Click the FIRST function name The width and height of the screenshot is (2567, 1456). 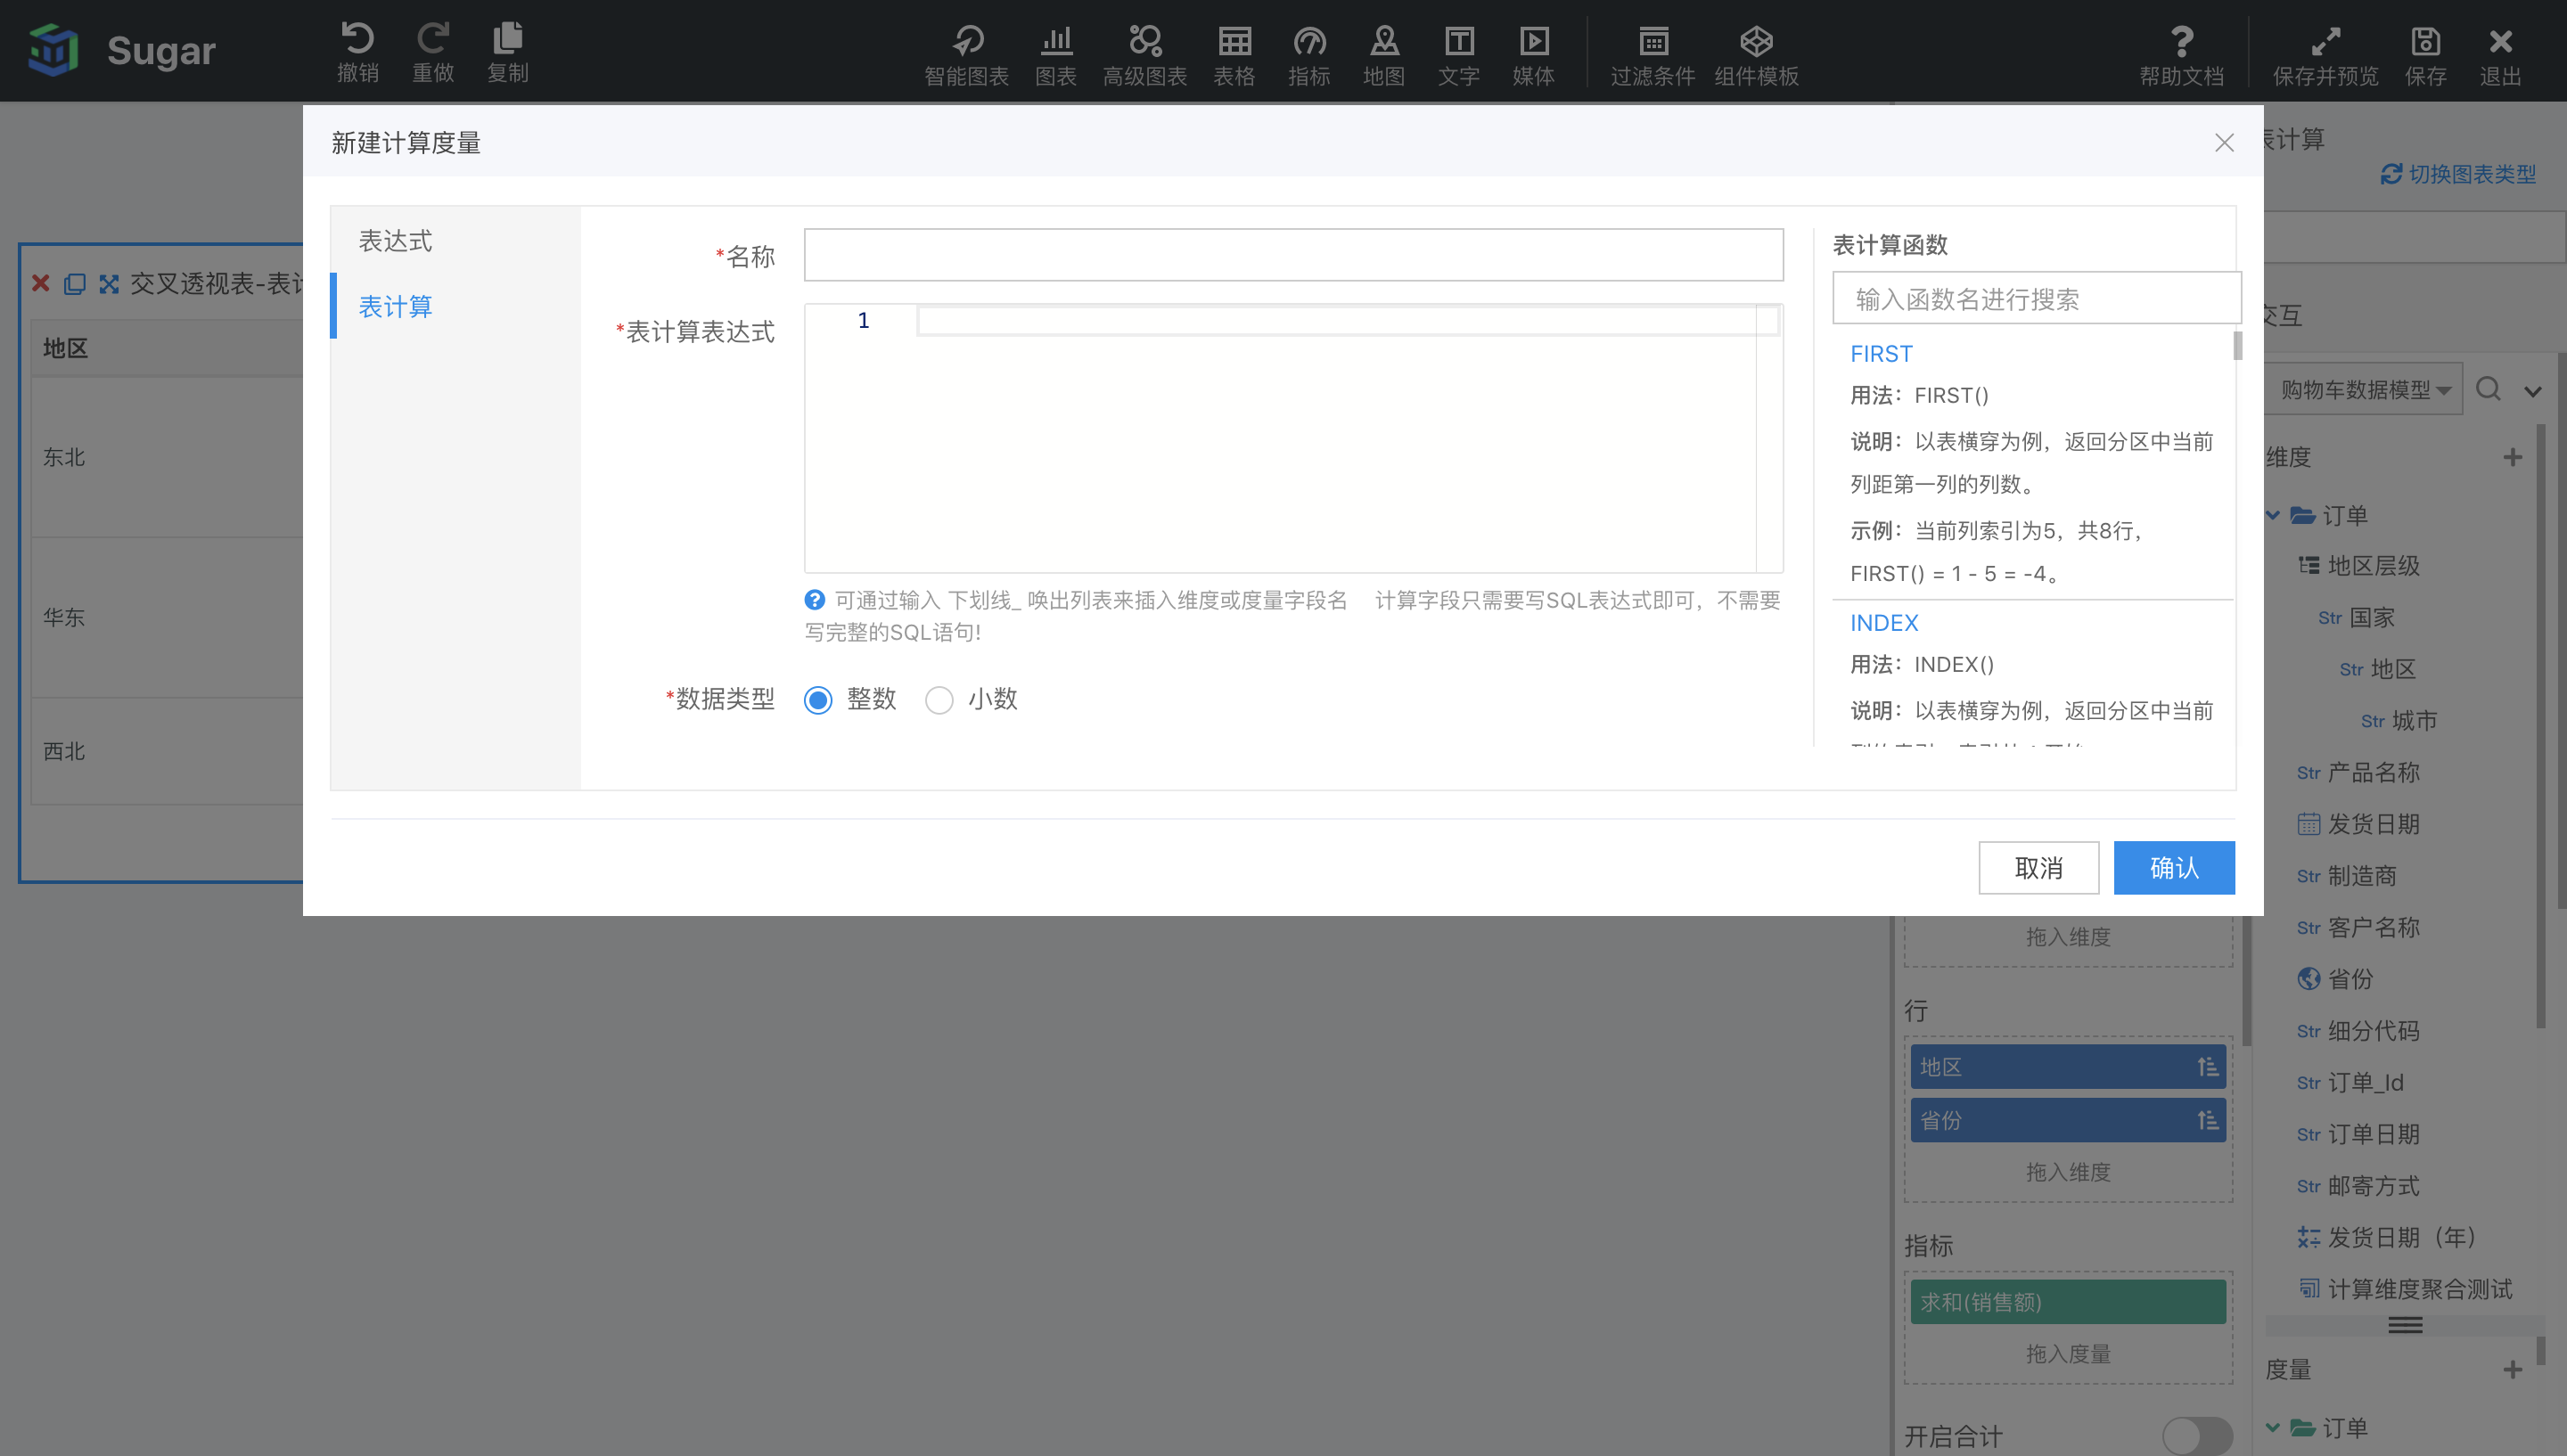point(1881,353)
